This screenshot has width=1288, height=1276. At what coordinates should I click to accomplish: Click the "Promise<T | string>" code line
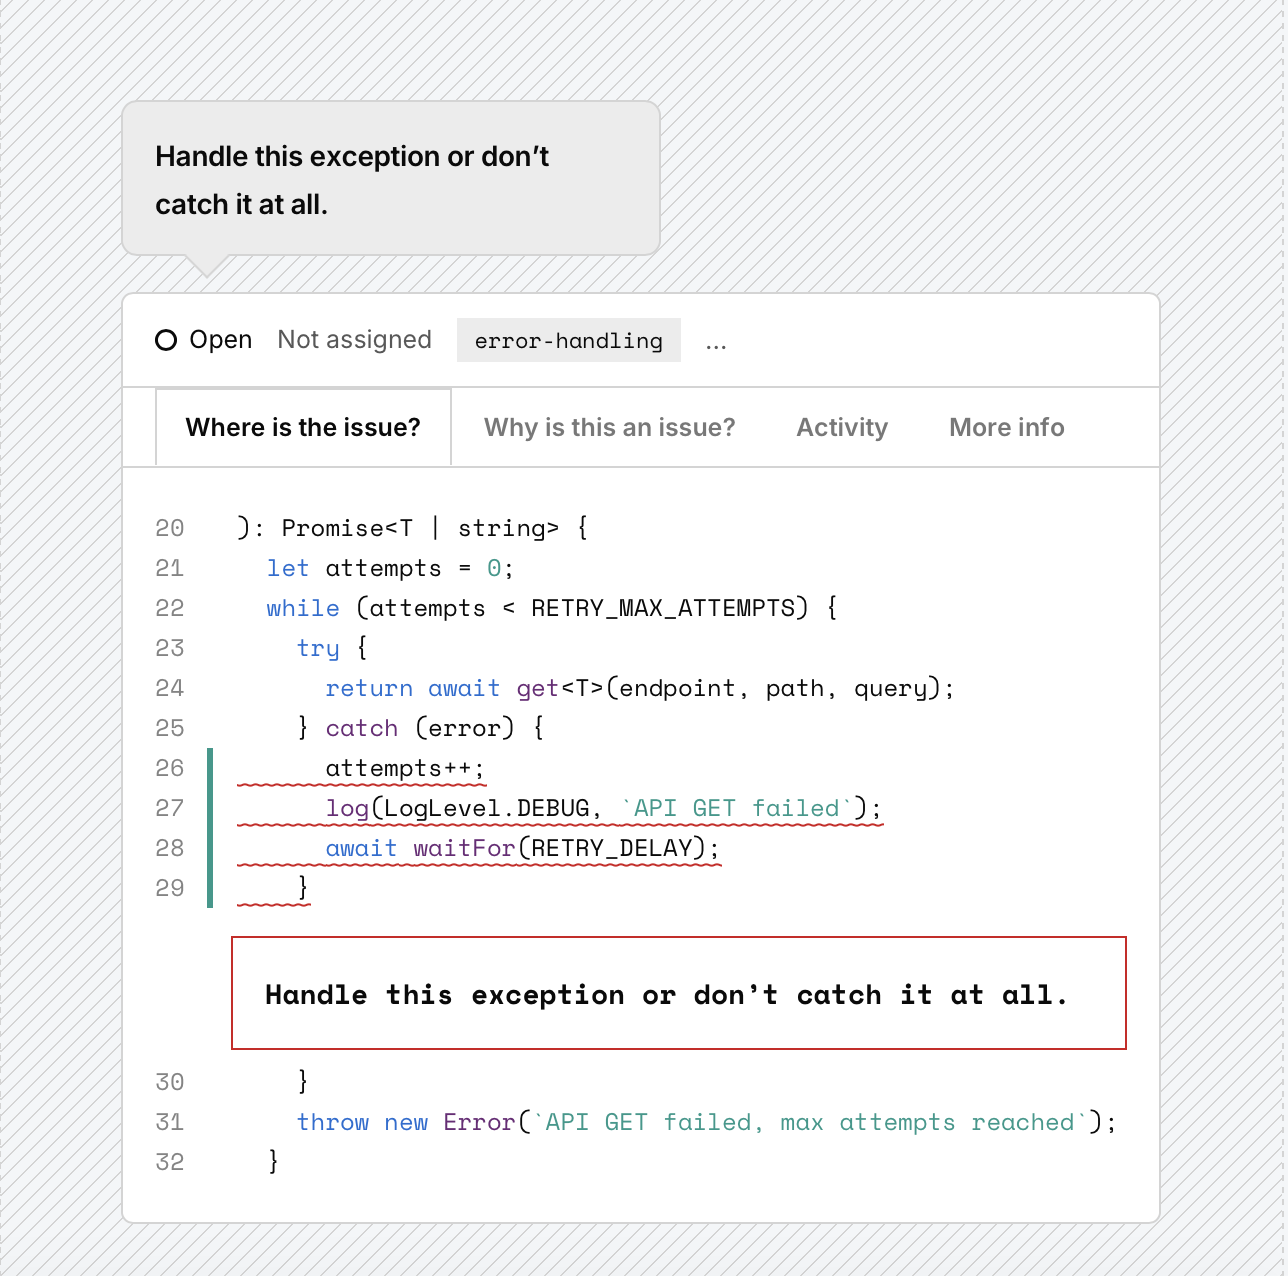click(x=413, y=528)
